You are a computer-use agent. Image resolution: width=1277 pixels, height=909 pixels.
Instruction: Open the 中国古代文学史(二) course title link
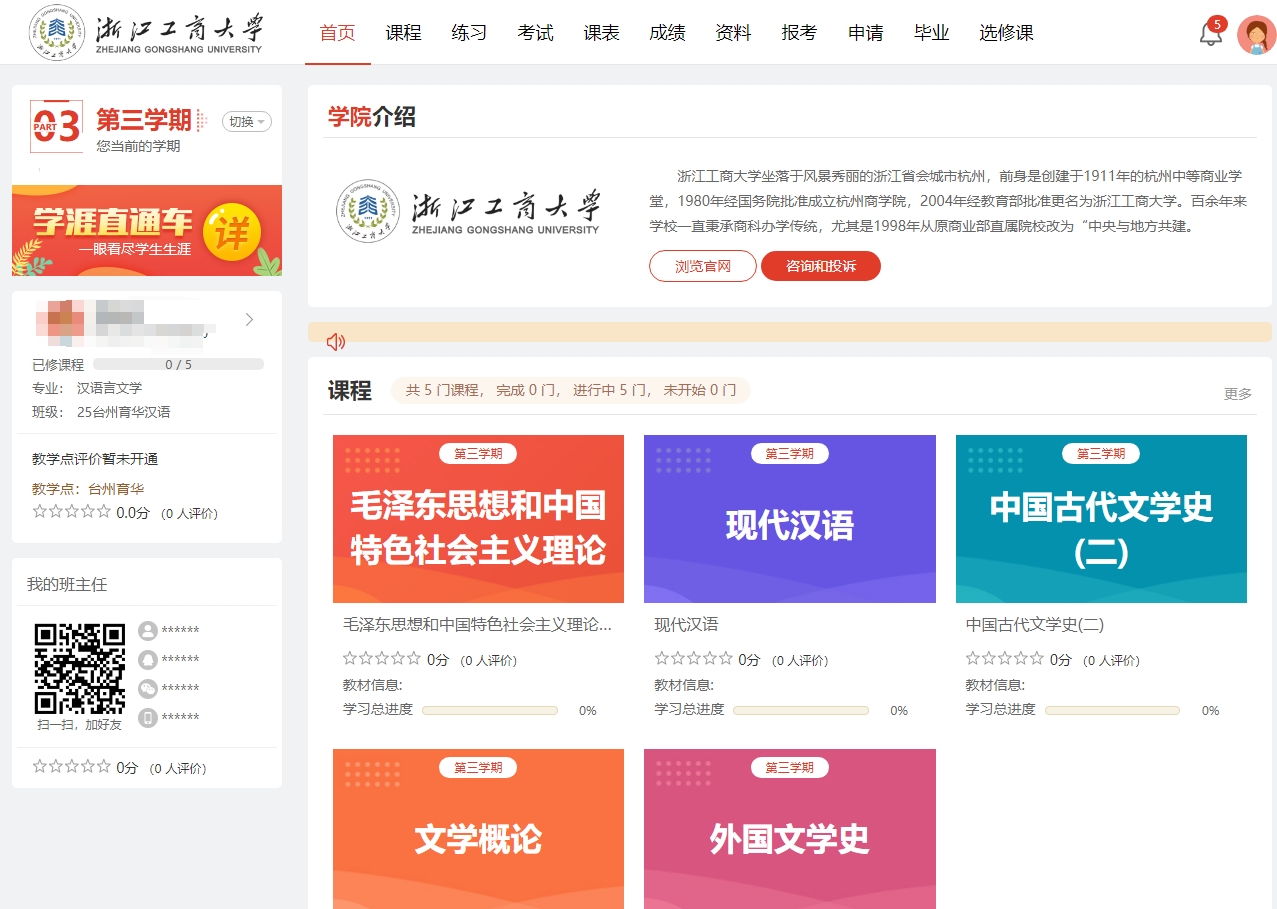(1035, 625)
